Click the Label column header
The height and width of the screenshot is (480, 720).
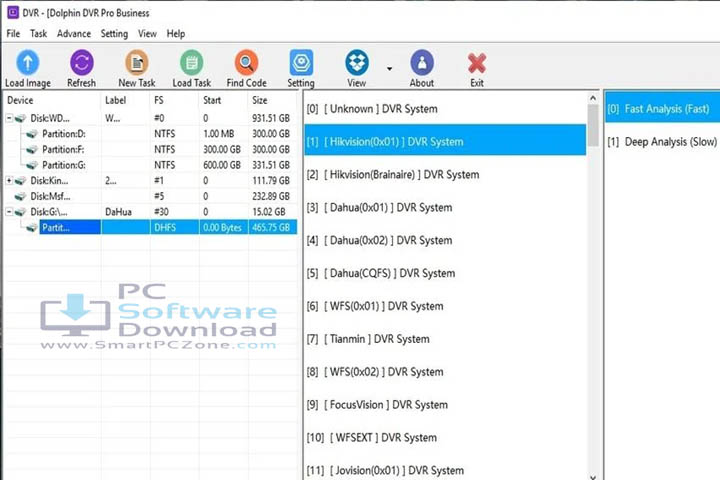coord(125,100)
